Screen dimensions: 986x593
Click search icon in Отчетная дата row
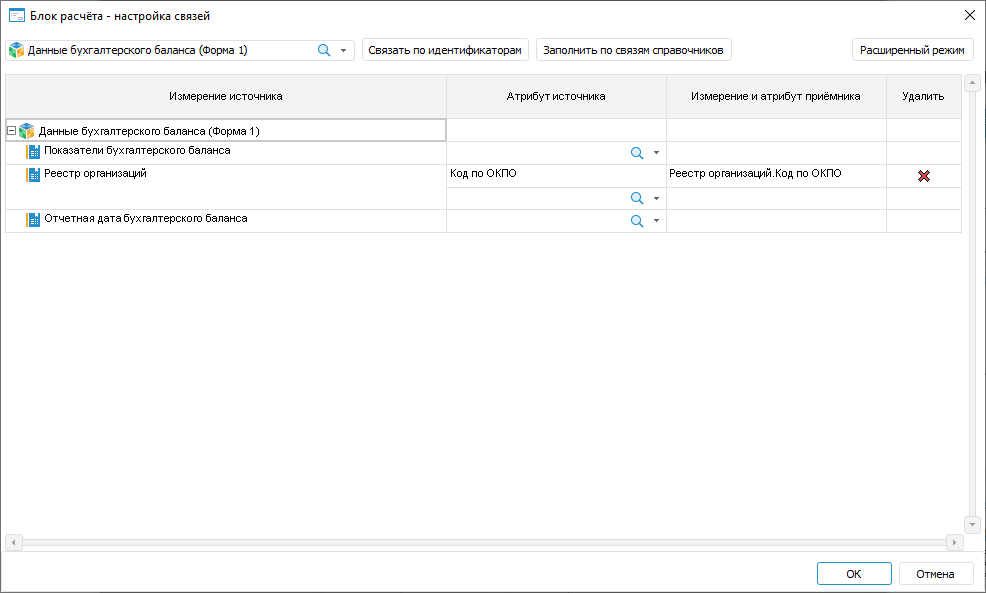(x=636, y=221)
